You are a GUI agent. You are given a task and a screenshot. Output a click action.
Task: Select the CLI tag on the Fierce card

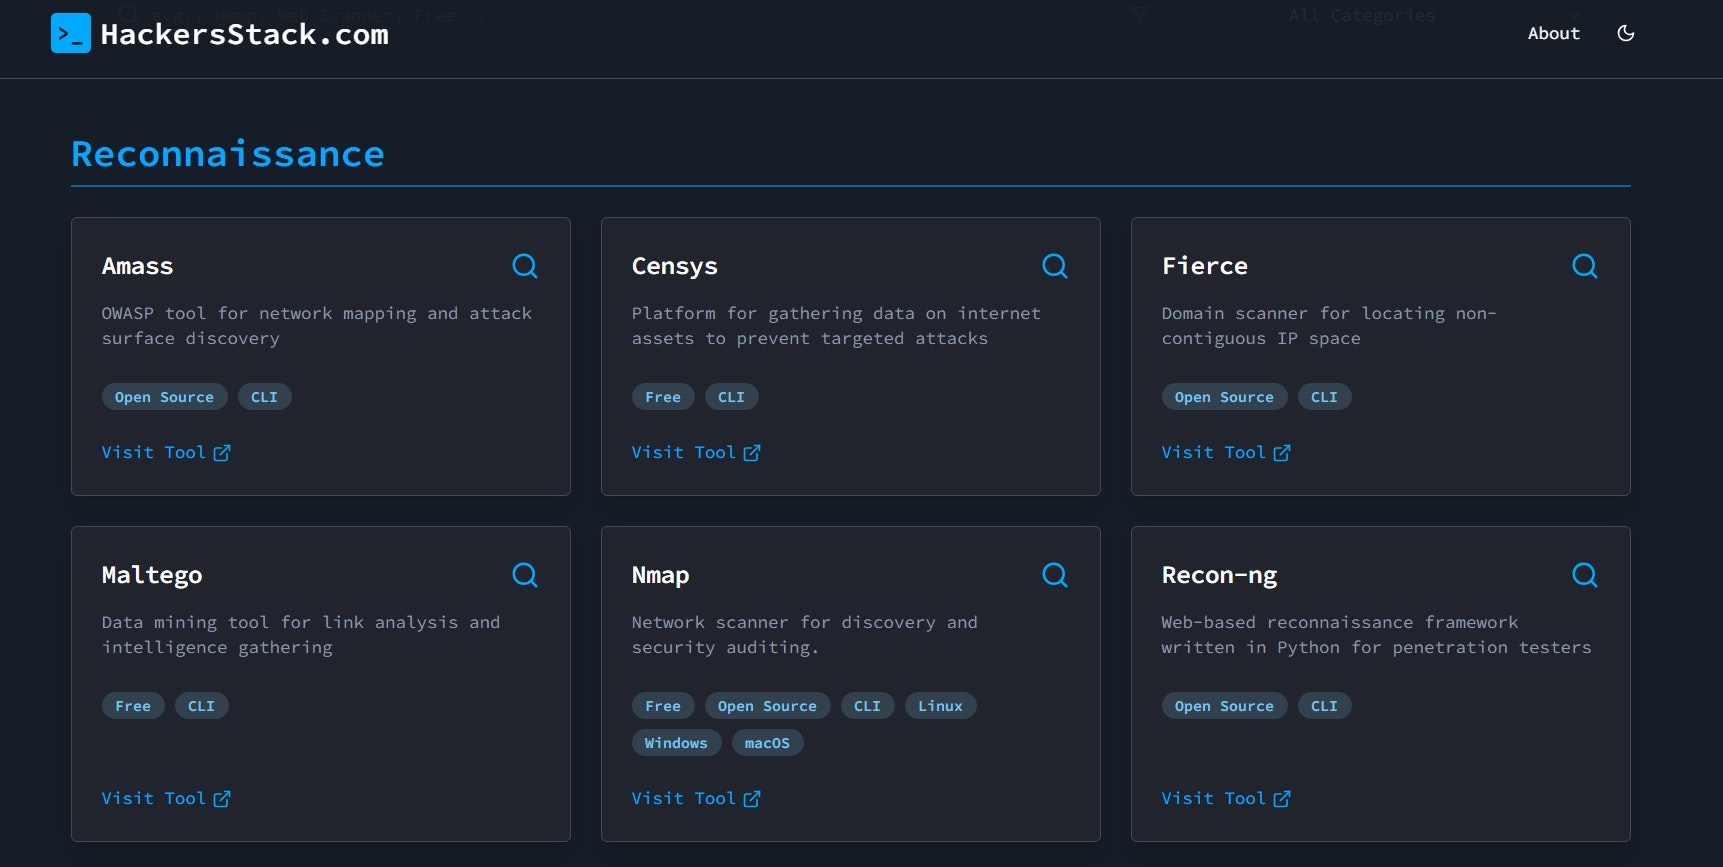[x=1324, y=397]
